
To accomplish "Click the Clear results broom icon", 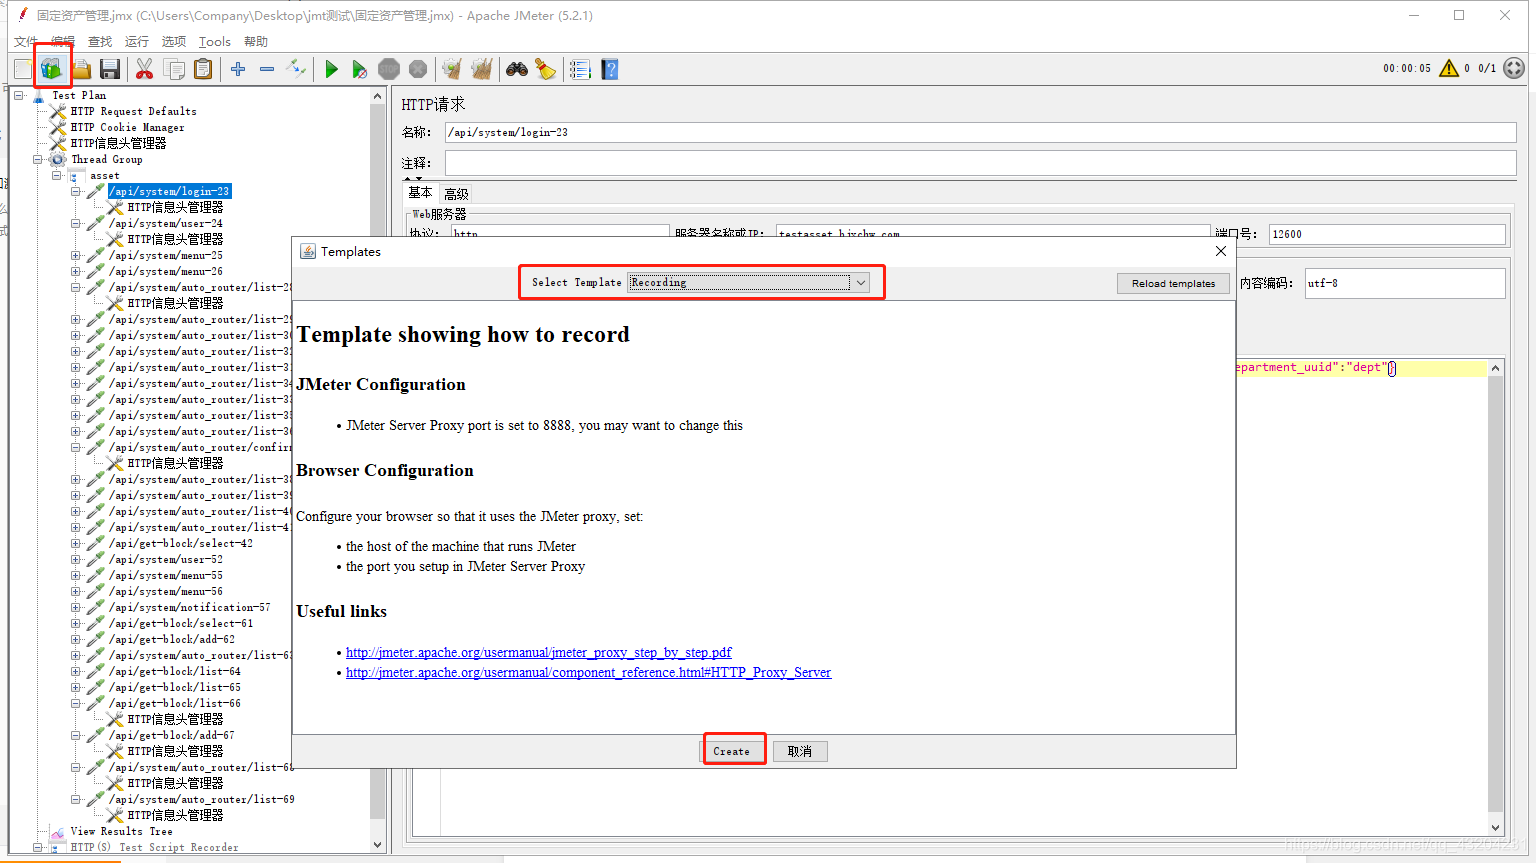I will coord(452,69).
